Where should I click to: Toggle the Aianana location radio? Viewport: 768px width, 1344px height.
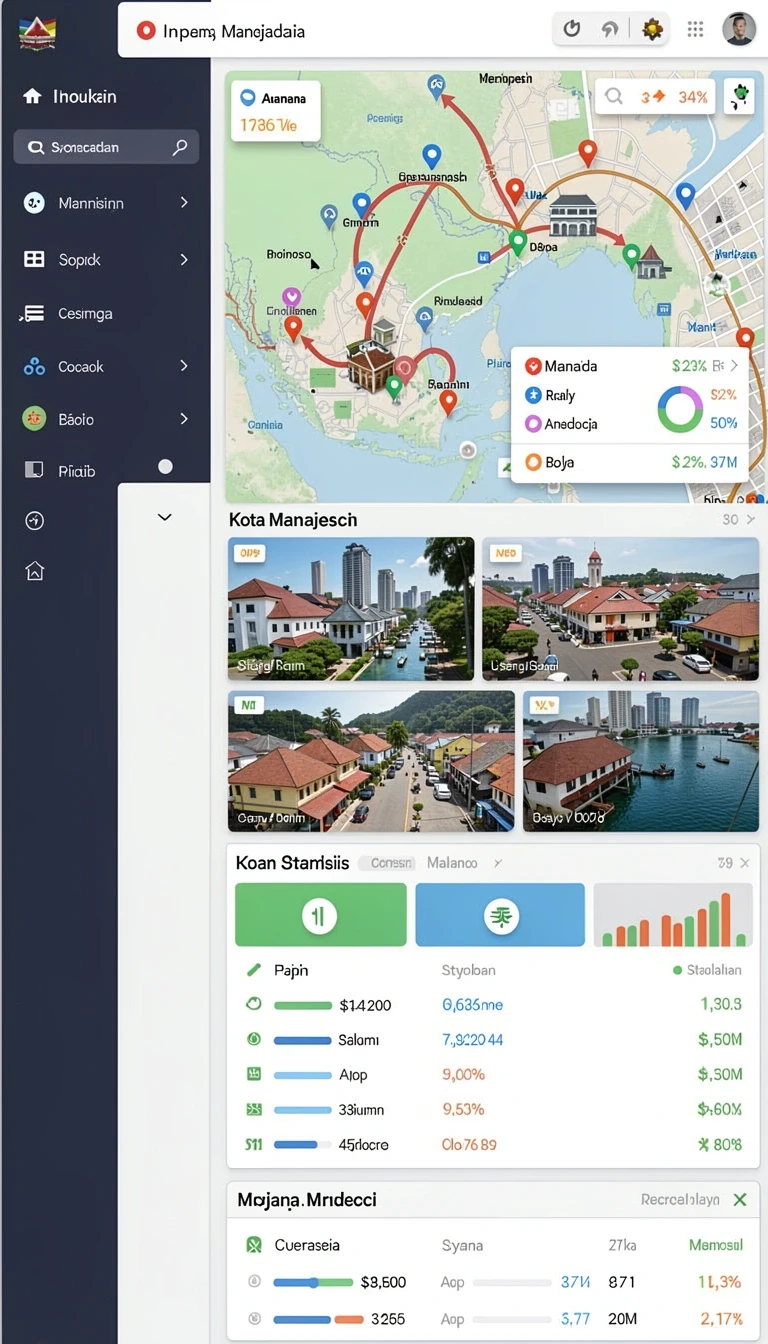pos(248,99)
